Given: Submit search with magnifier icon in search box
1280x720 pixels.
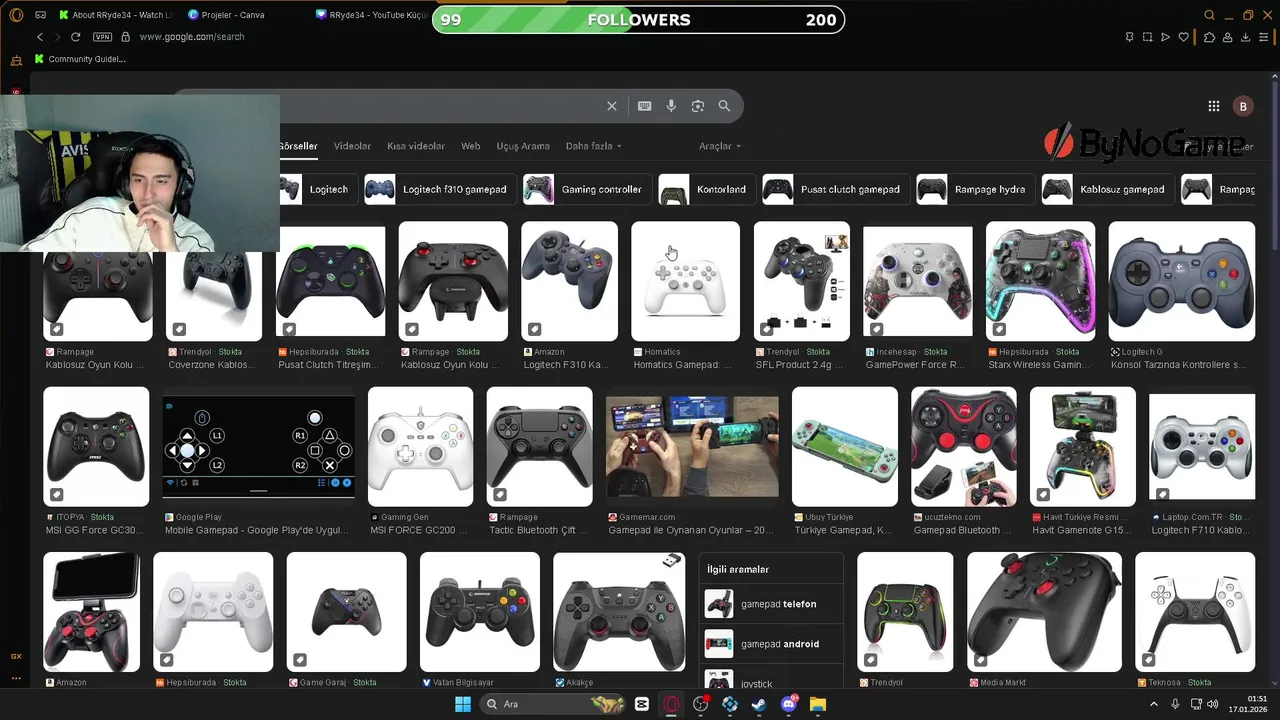Looking at the screenshot, I should point(724,106).
